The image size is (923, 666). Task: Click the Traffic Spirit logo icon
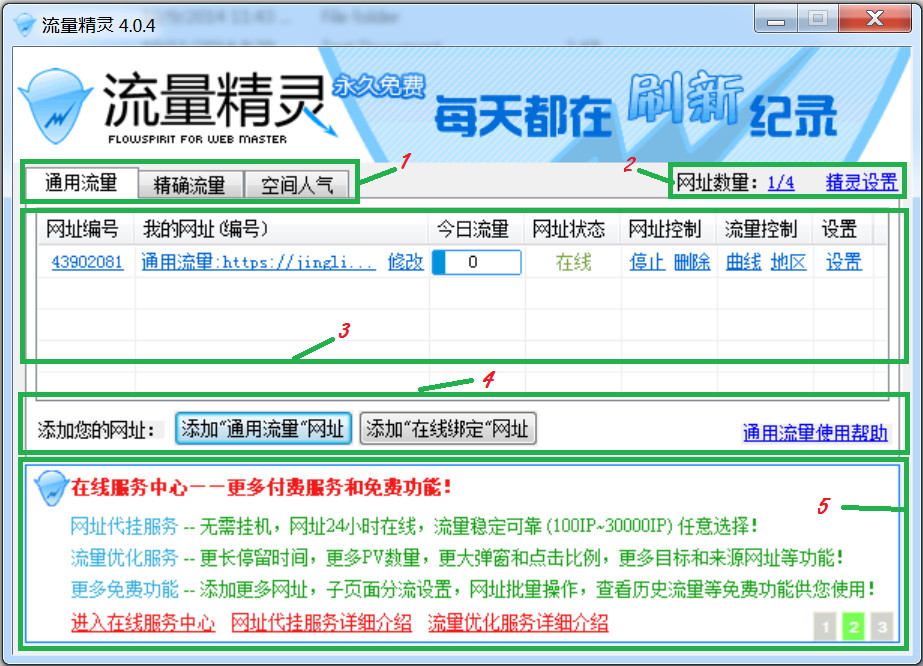55,103
